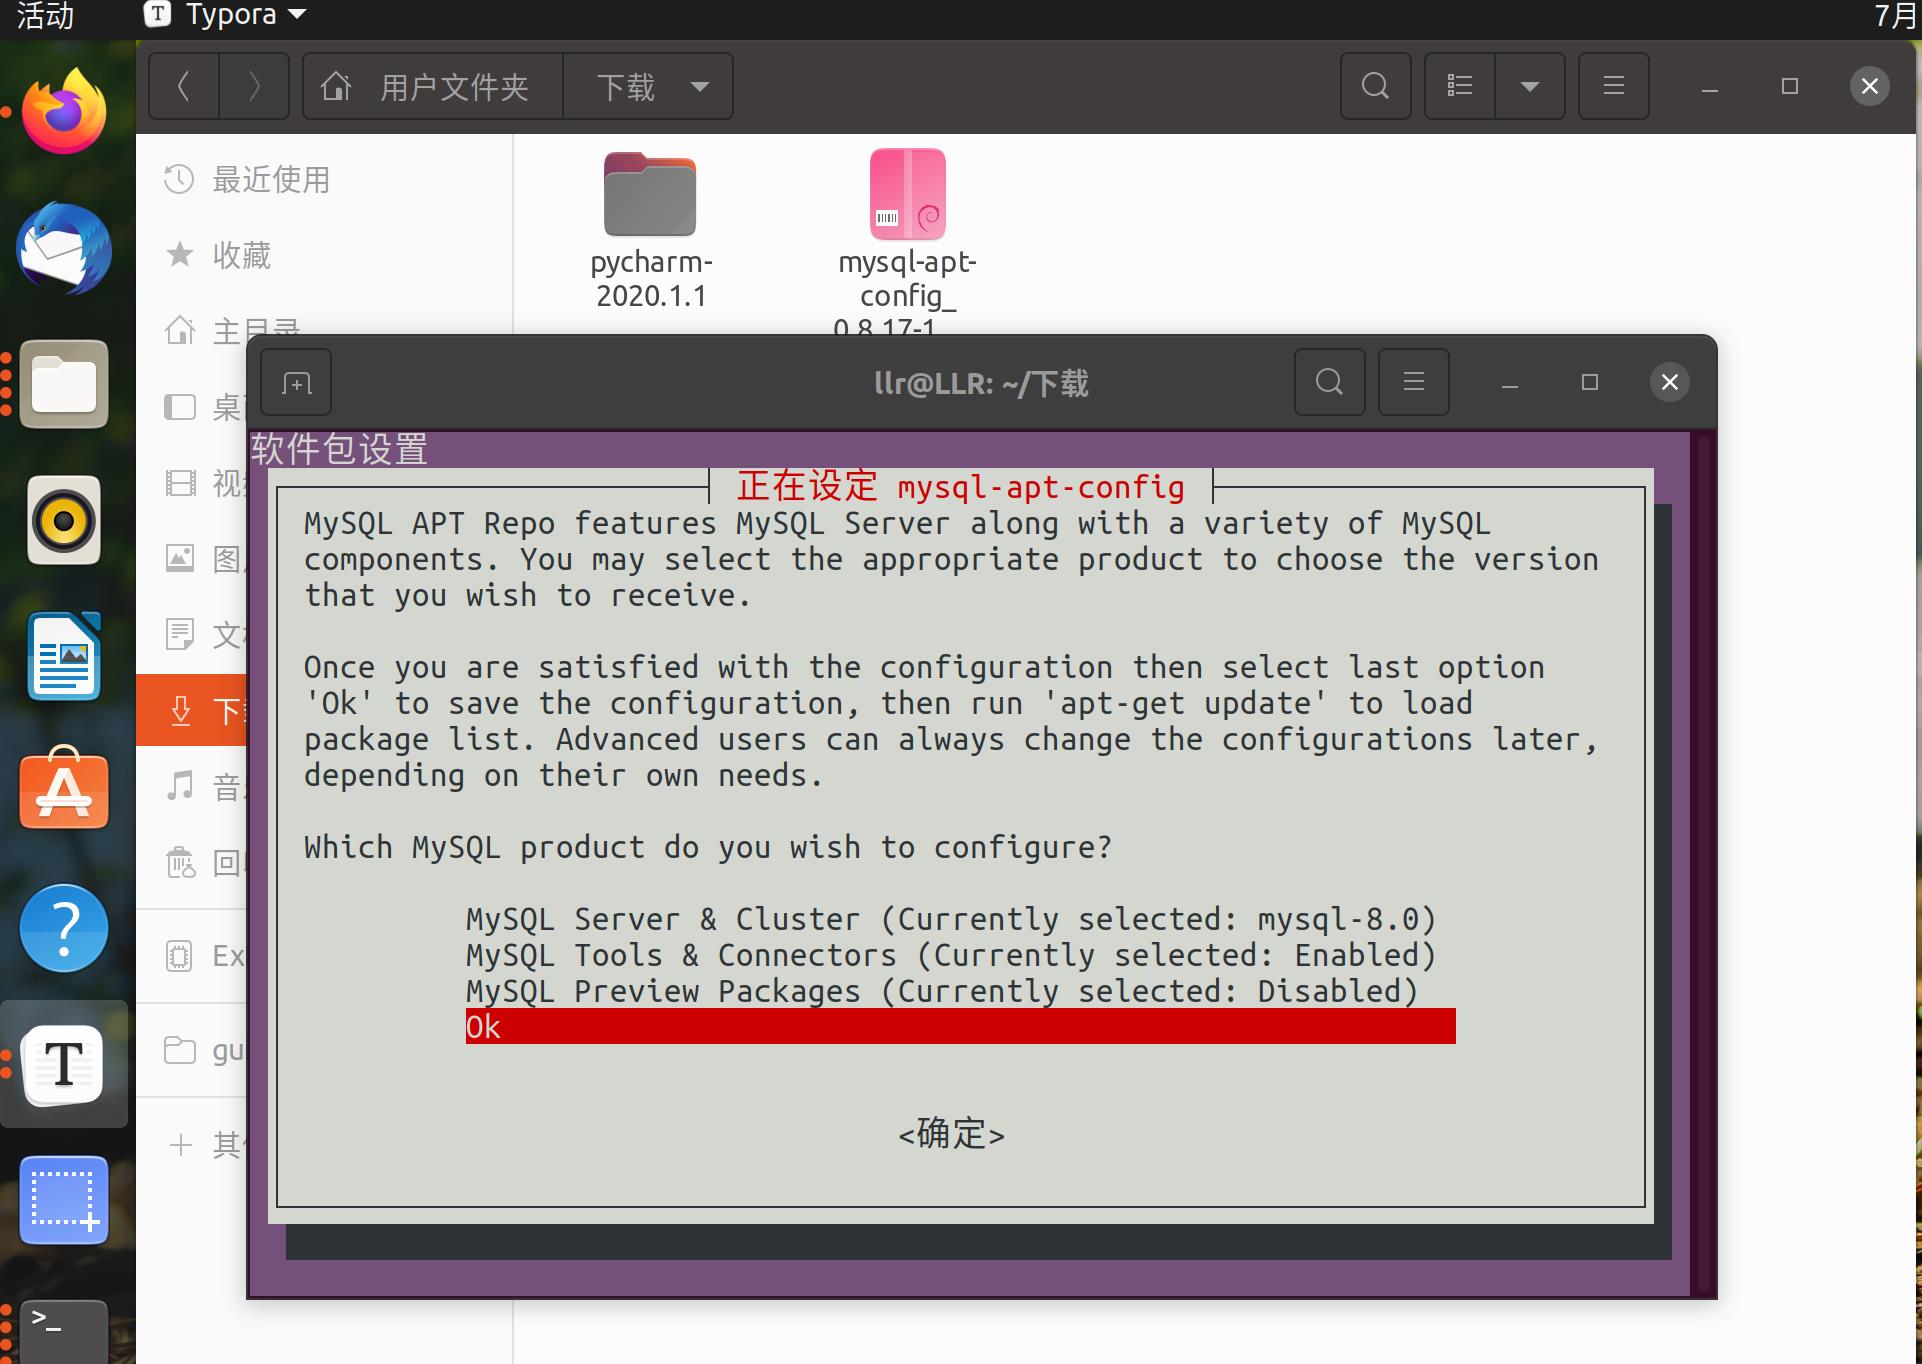1922x1364 pixels.
Task: Open view options dropdown arrow
Action: tap(1530, 86)
